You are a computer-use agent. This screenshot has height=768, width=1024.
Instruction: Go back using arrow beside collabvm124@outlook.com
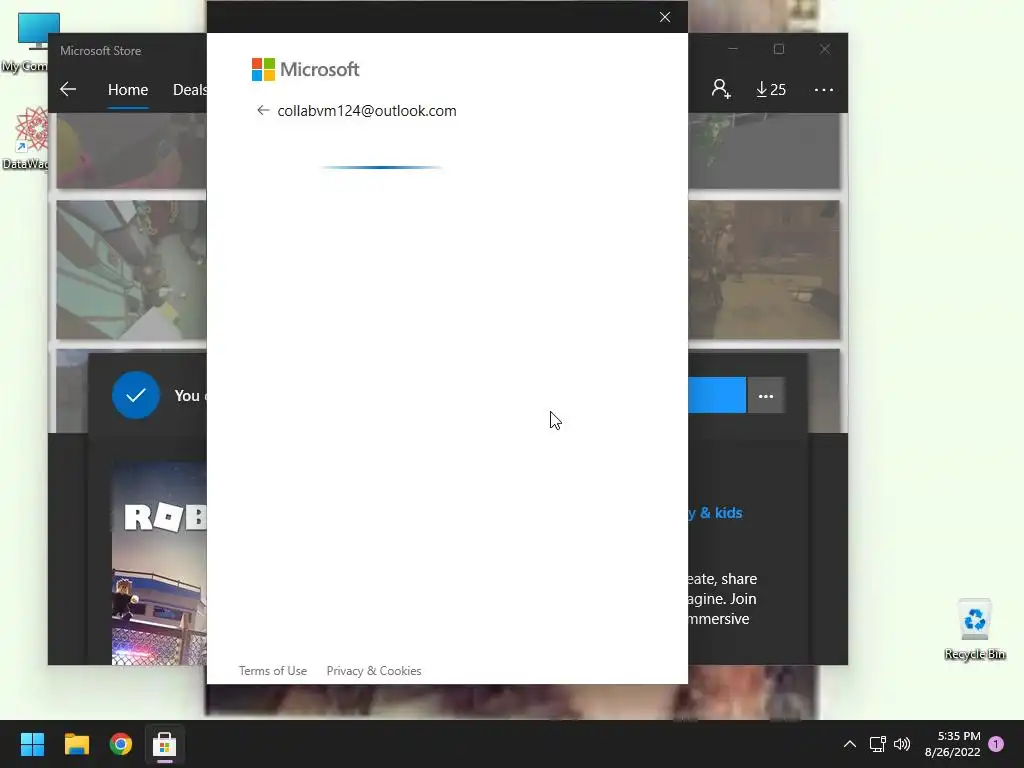[x=263, y=110]
